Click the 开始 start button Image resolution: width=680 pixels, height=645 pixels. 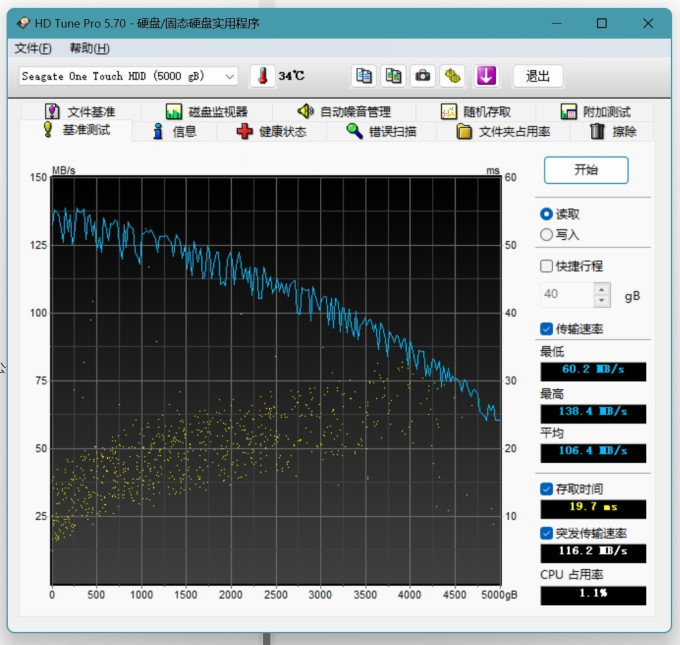click(x=586, y=170)
